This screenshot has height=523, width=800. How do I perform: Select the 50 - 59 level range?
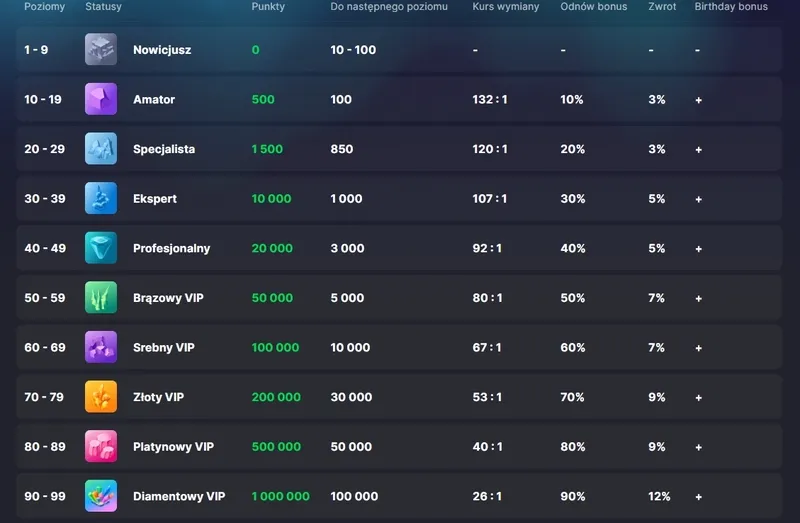point(44,298)
